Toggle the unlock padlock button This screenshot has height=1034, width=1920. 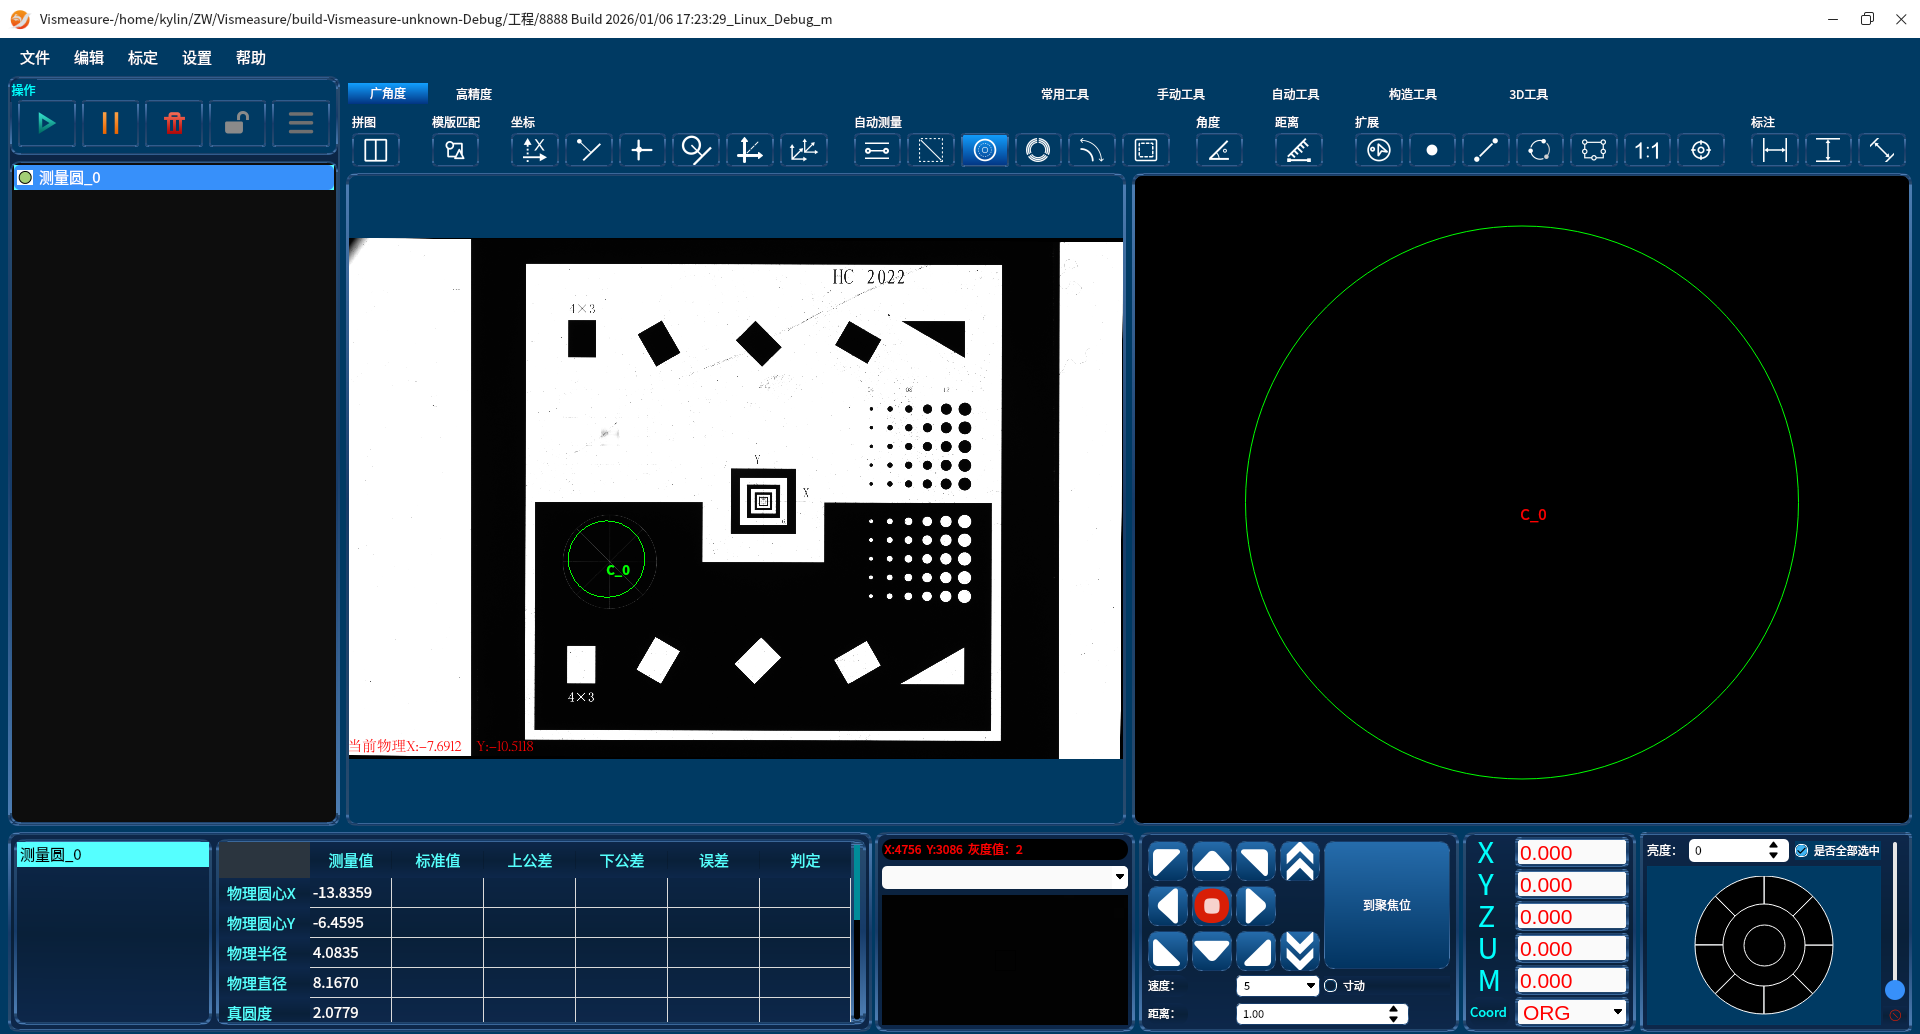(237, 123)
